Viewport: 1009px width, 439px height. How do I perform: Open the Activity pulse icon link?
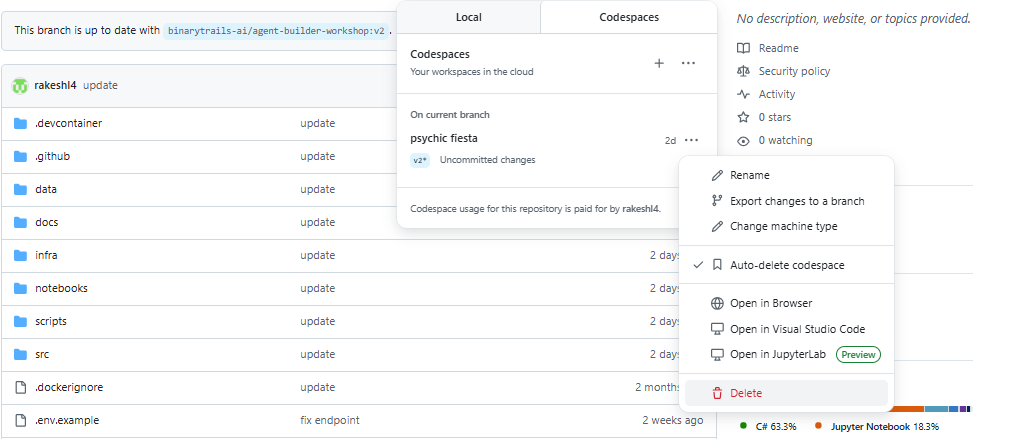pos(743,94)
